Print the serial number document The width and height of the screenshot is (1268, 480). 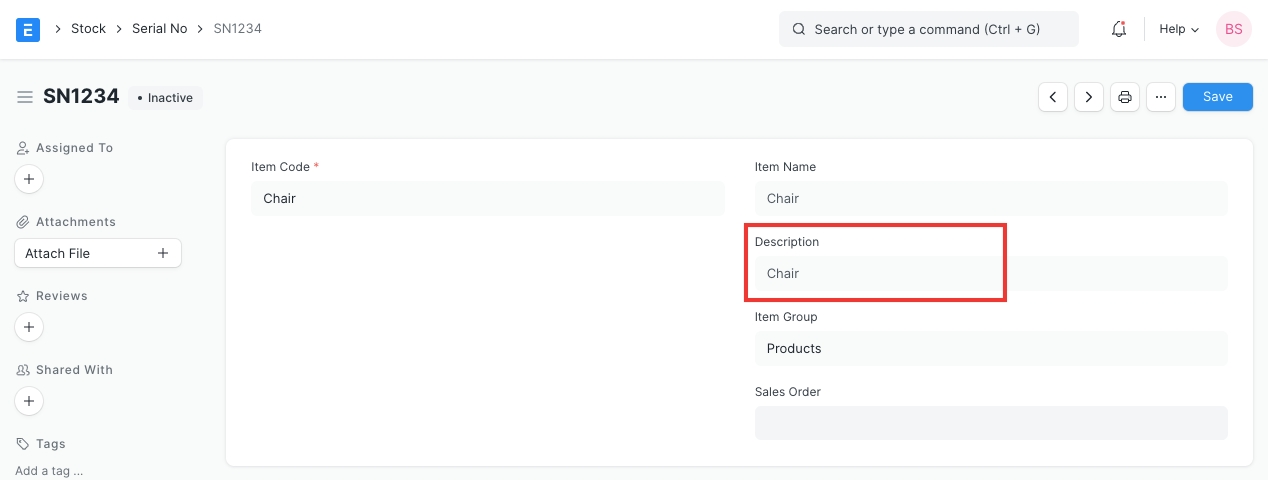[x=1125, y=97]
